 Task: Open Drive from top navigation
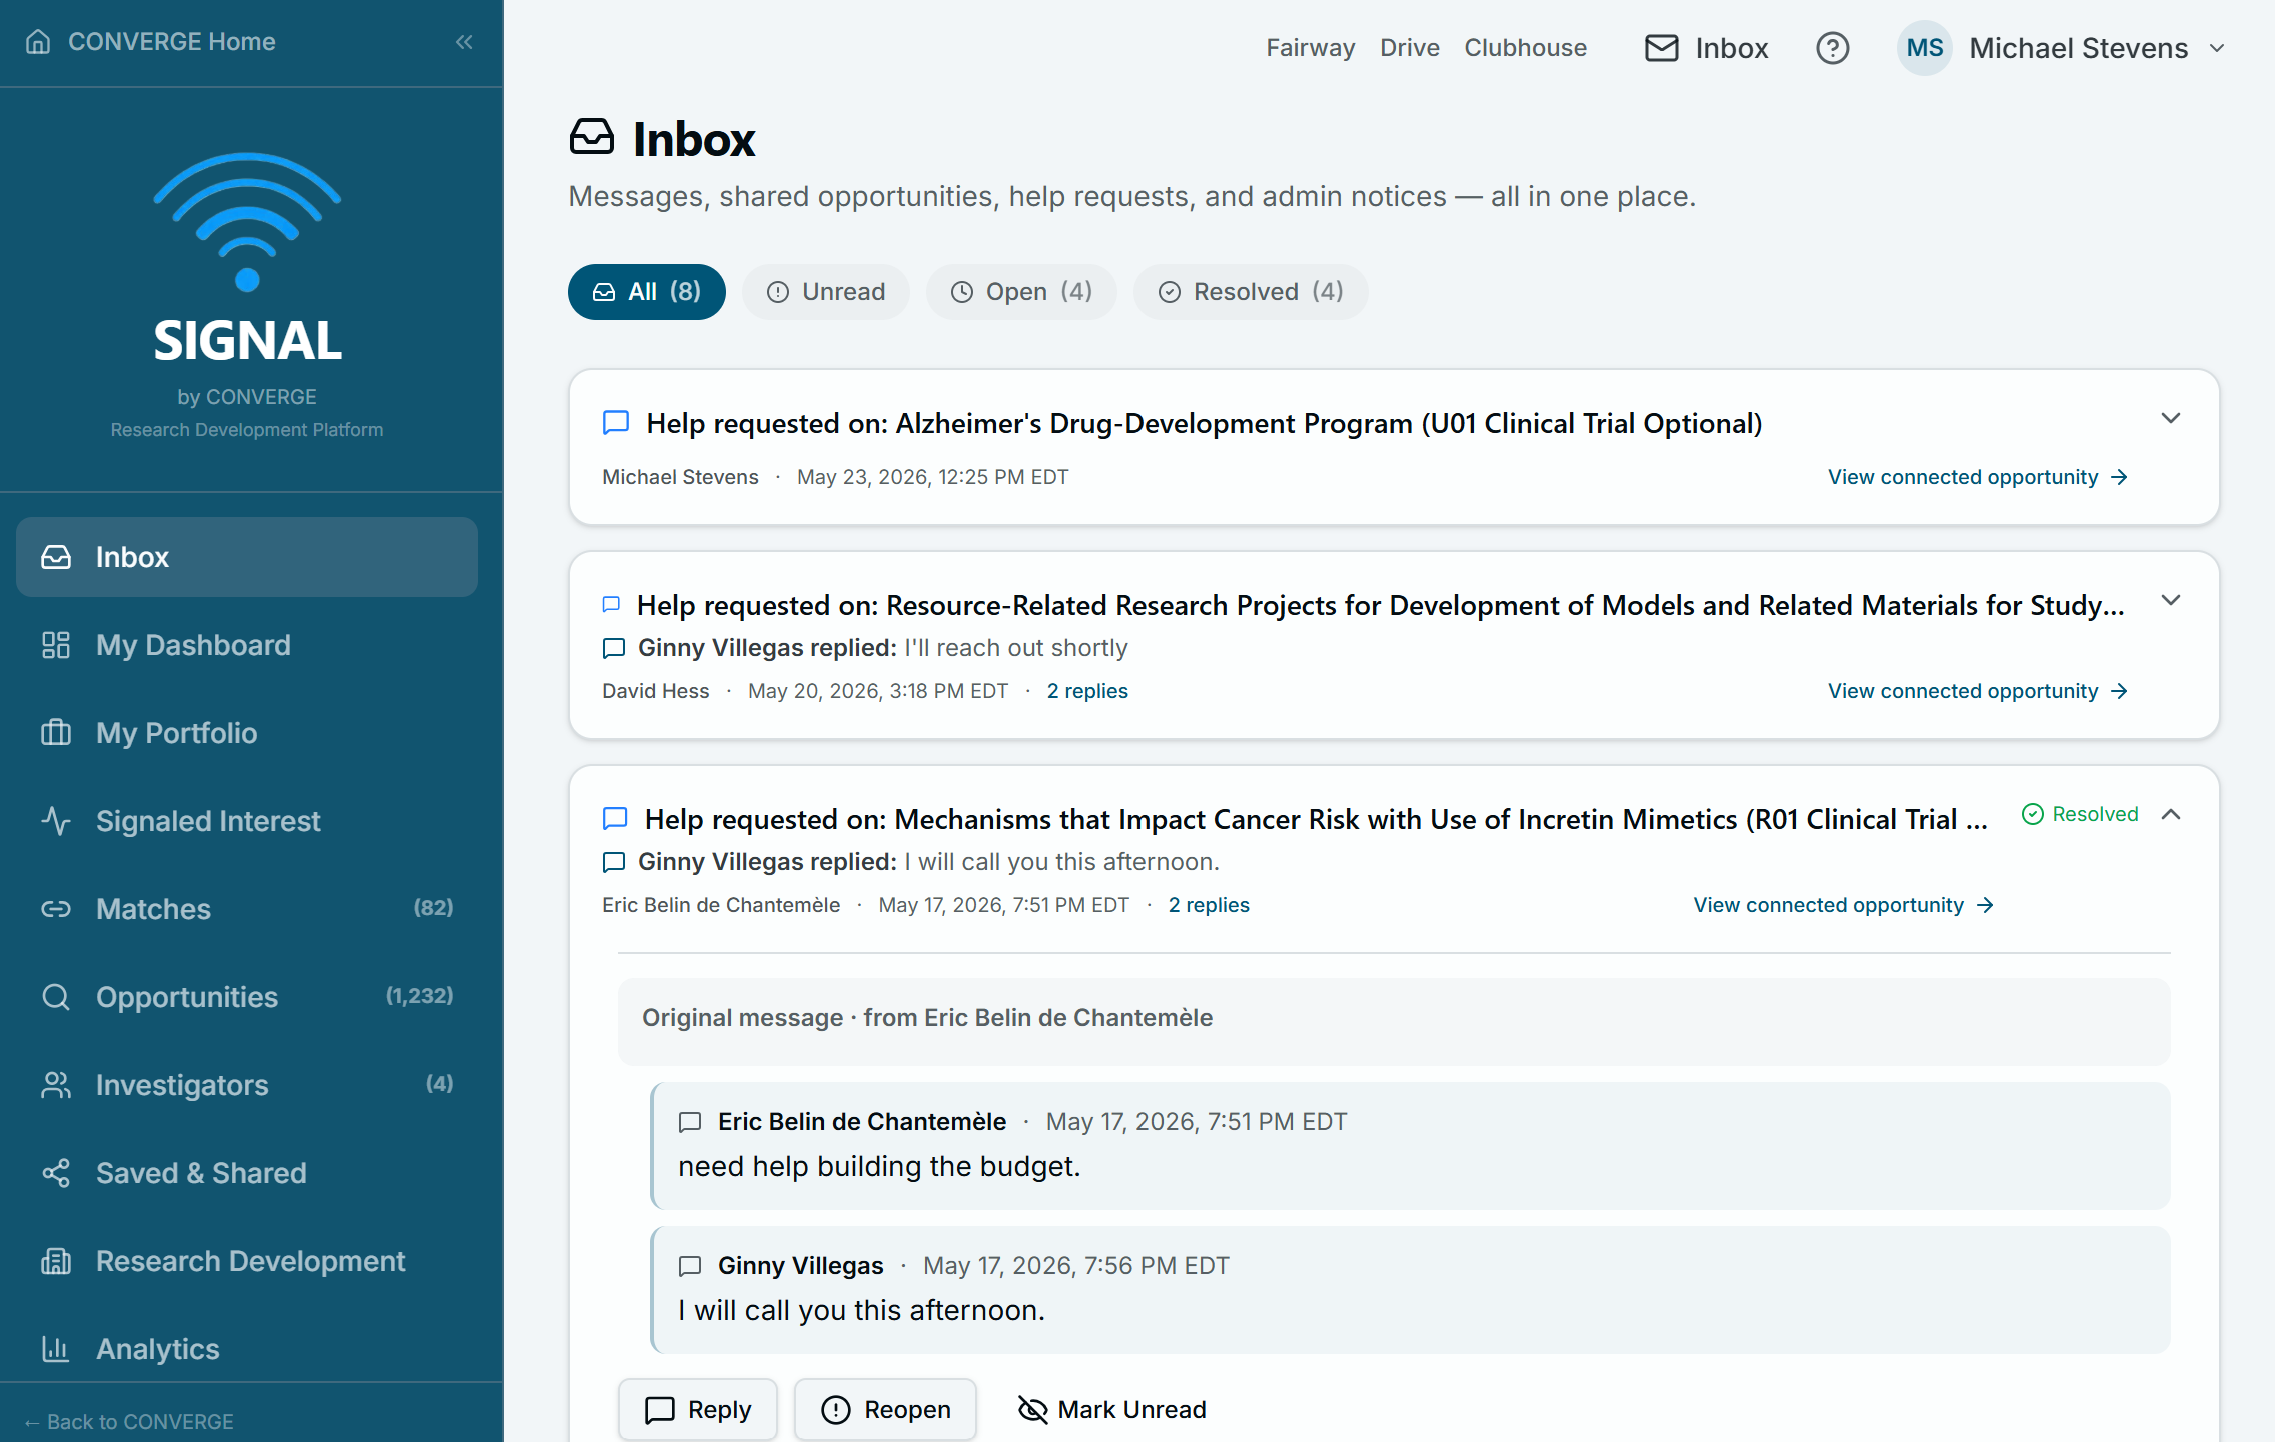coord(1410,48)
